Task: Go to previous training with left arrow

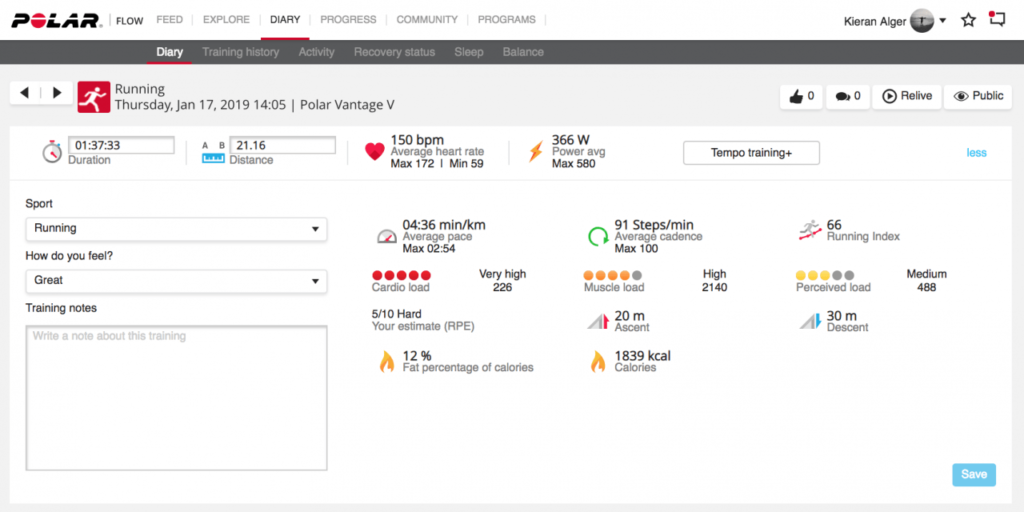Action: tap(25, 93)
